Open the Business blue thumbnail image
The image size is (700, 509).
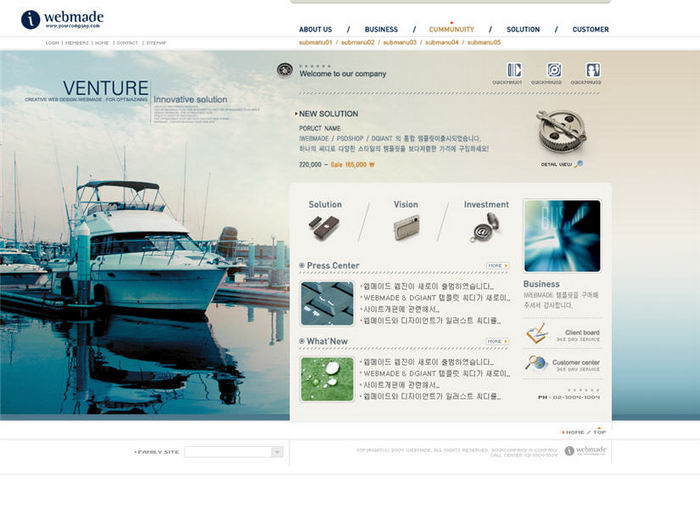click(x=562, y=236)
